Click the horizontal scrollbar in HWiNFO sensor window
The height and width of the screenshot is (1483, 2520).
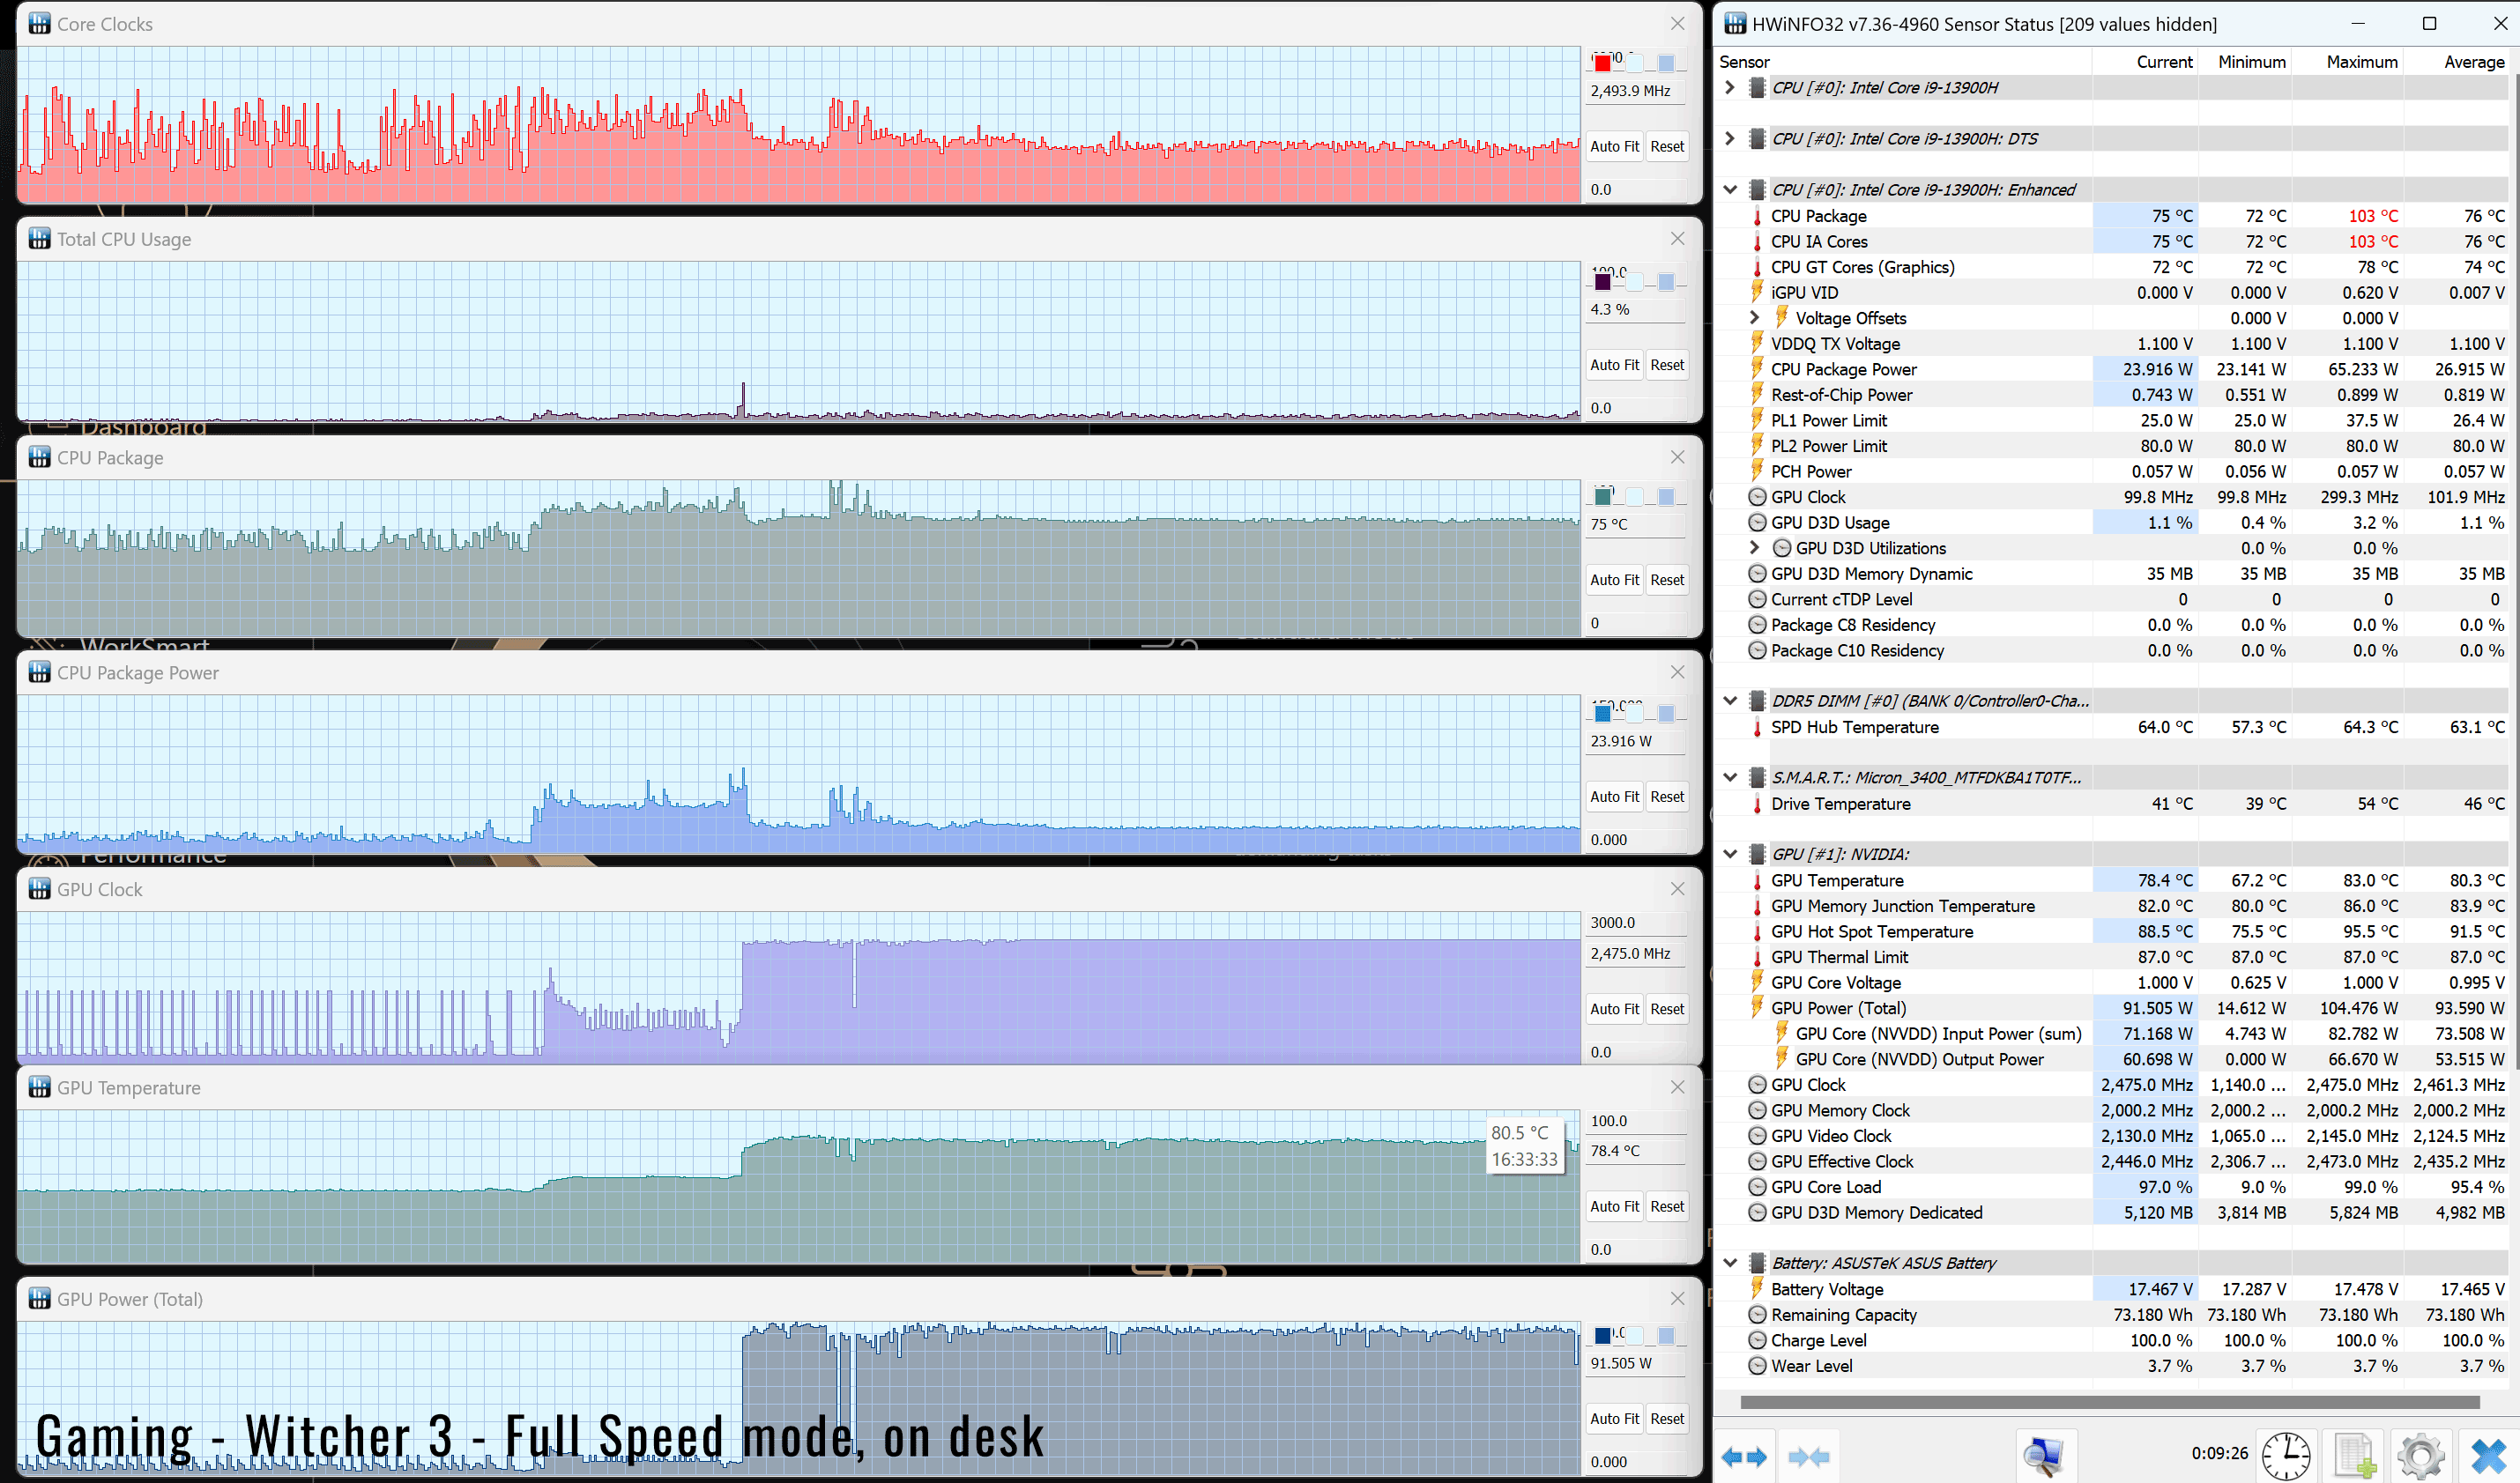2108,1402
